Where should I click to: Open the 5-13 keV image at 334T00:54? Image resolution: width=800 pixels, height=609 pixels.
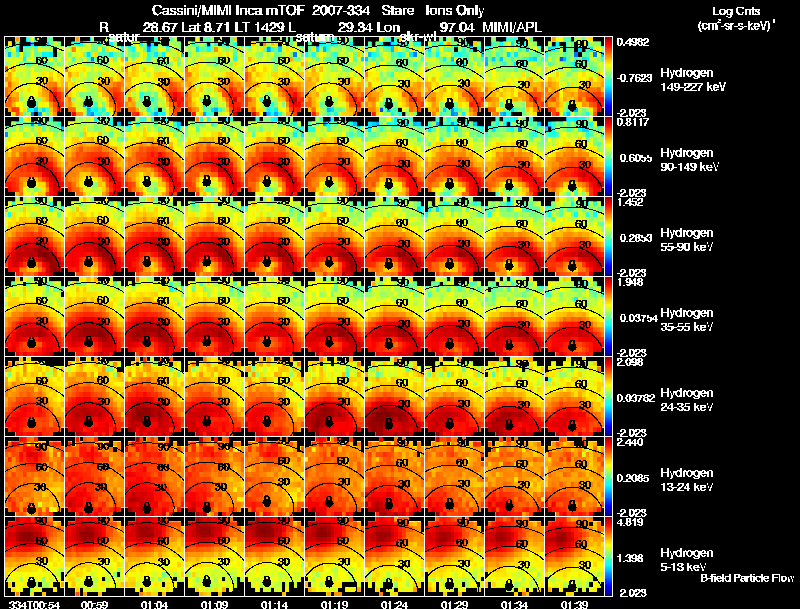coord(35,557)
